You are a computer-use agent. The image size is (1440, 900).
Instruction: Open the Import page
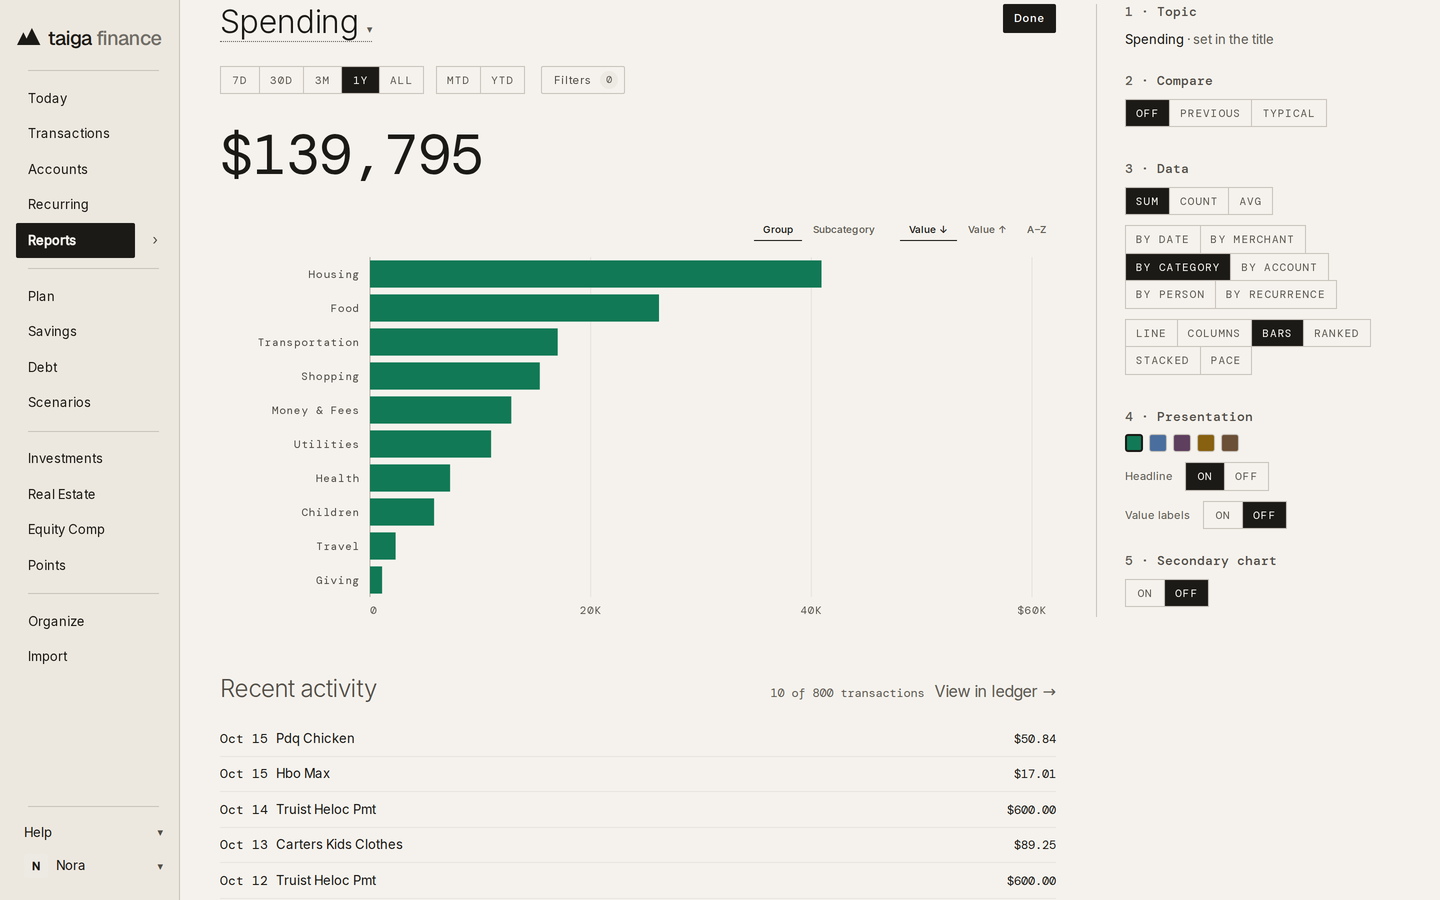(x=48, y=656)
